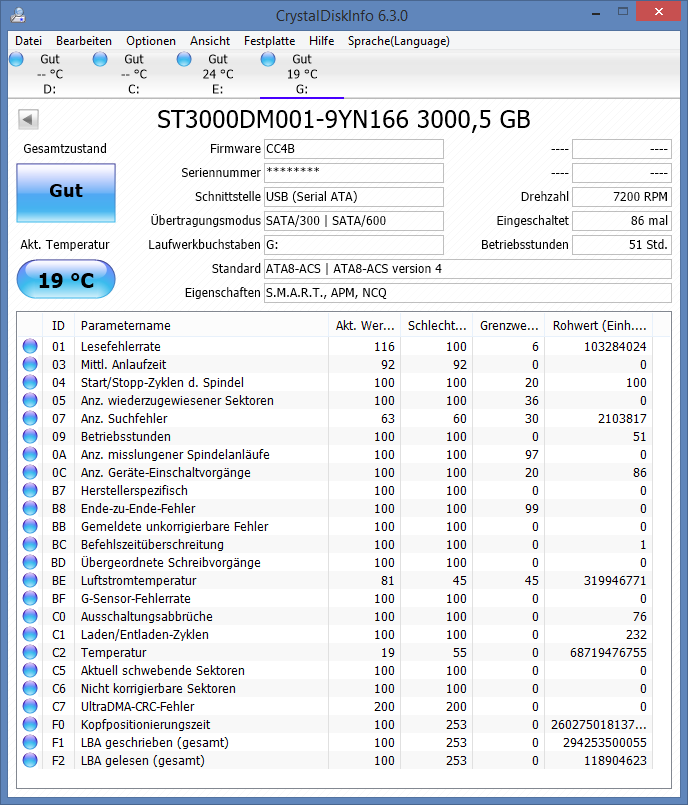Select the Laden/Entladen-Zyklen row text

tap(145, 635)
